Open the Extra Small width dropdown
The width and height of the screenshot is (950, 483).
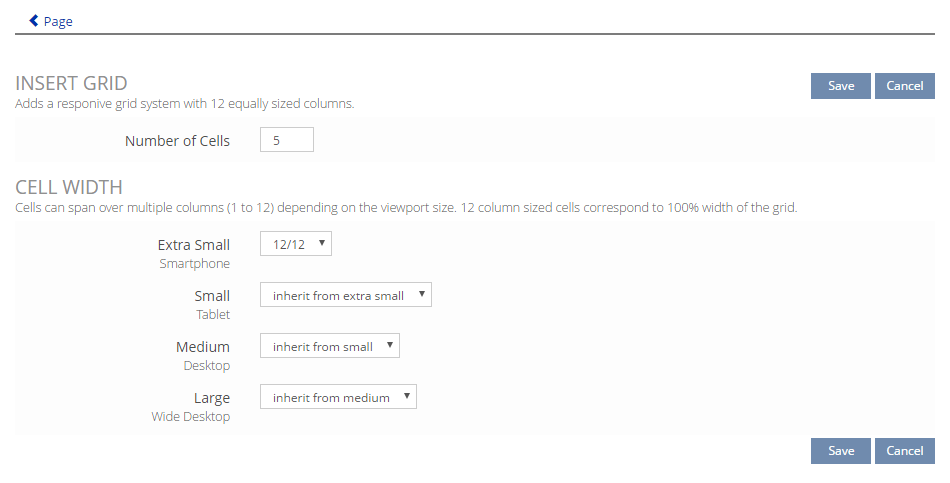click(x=295, y=244)
